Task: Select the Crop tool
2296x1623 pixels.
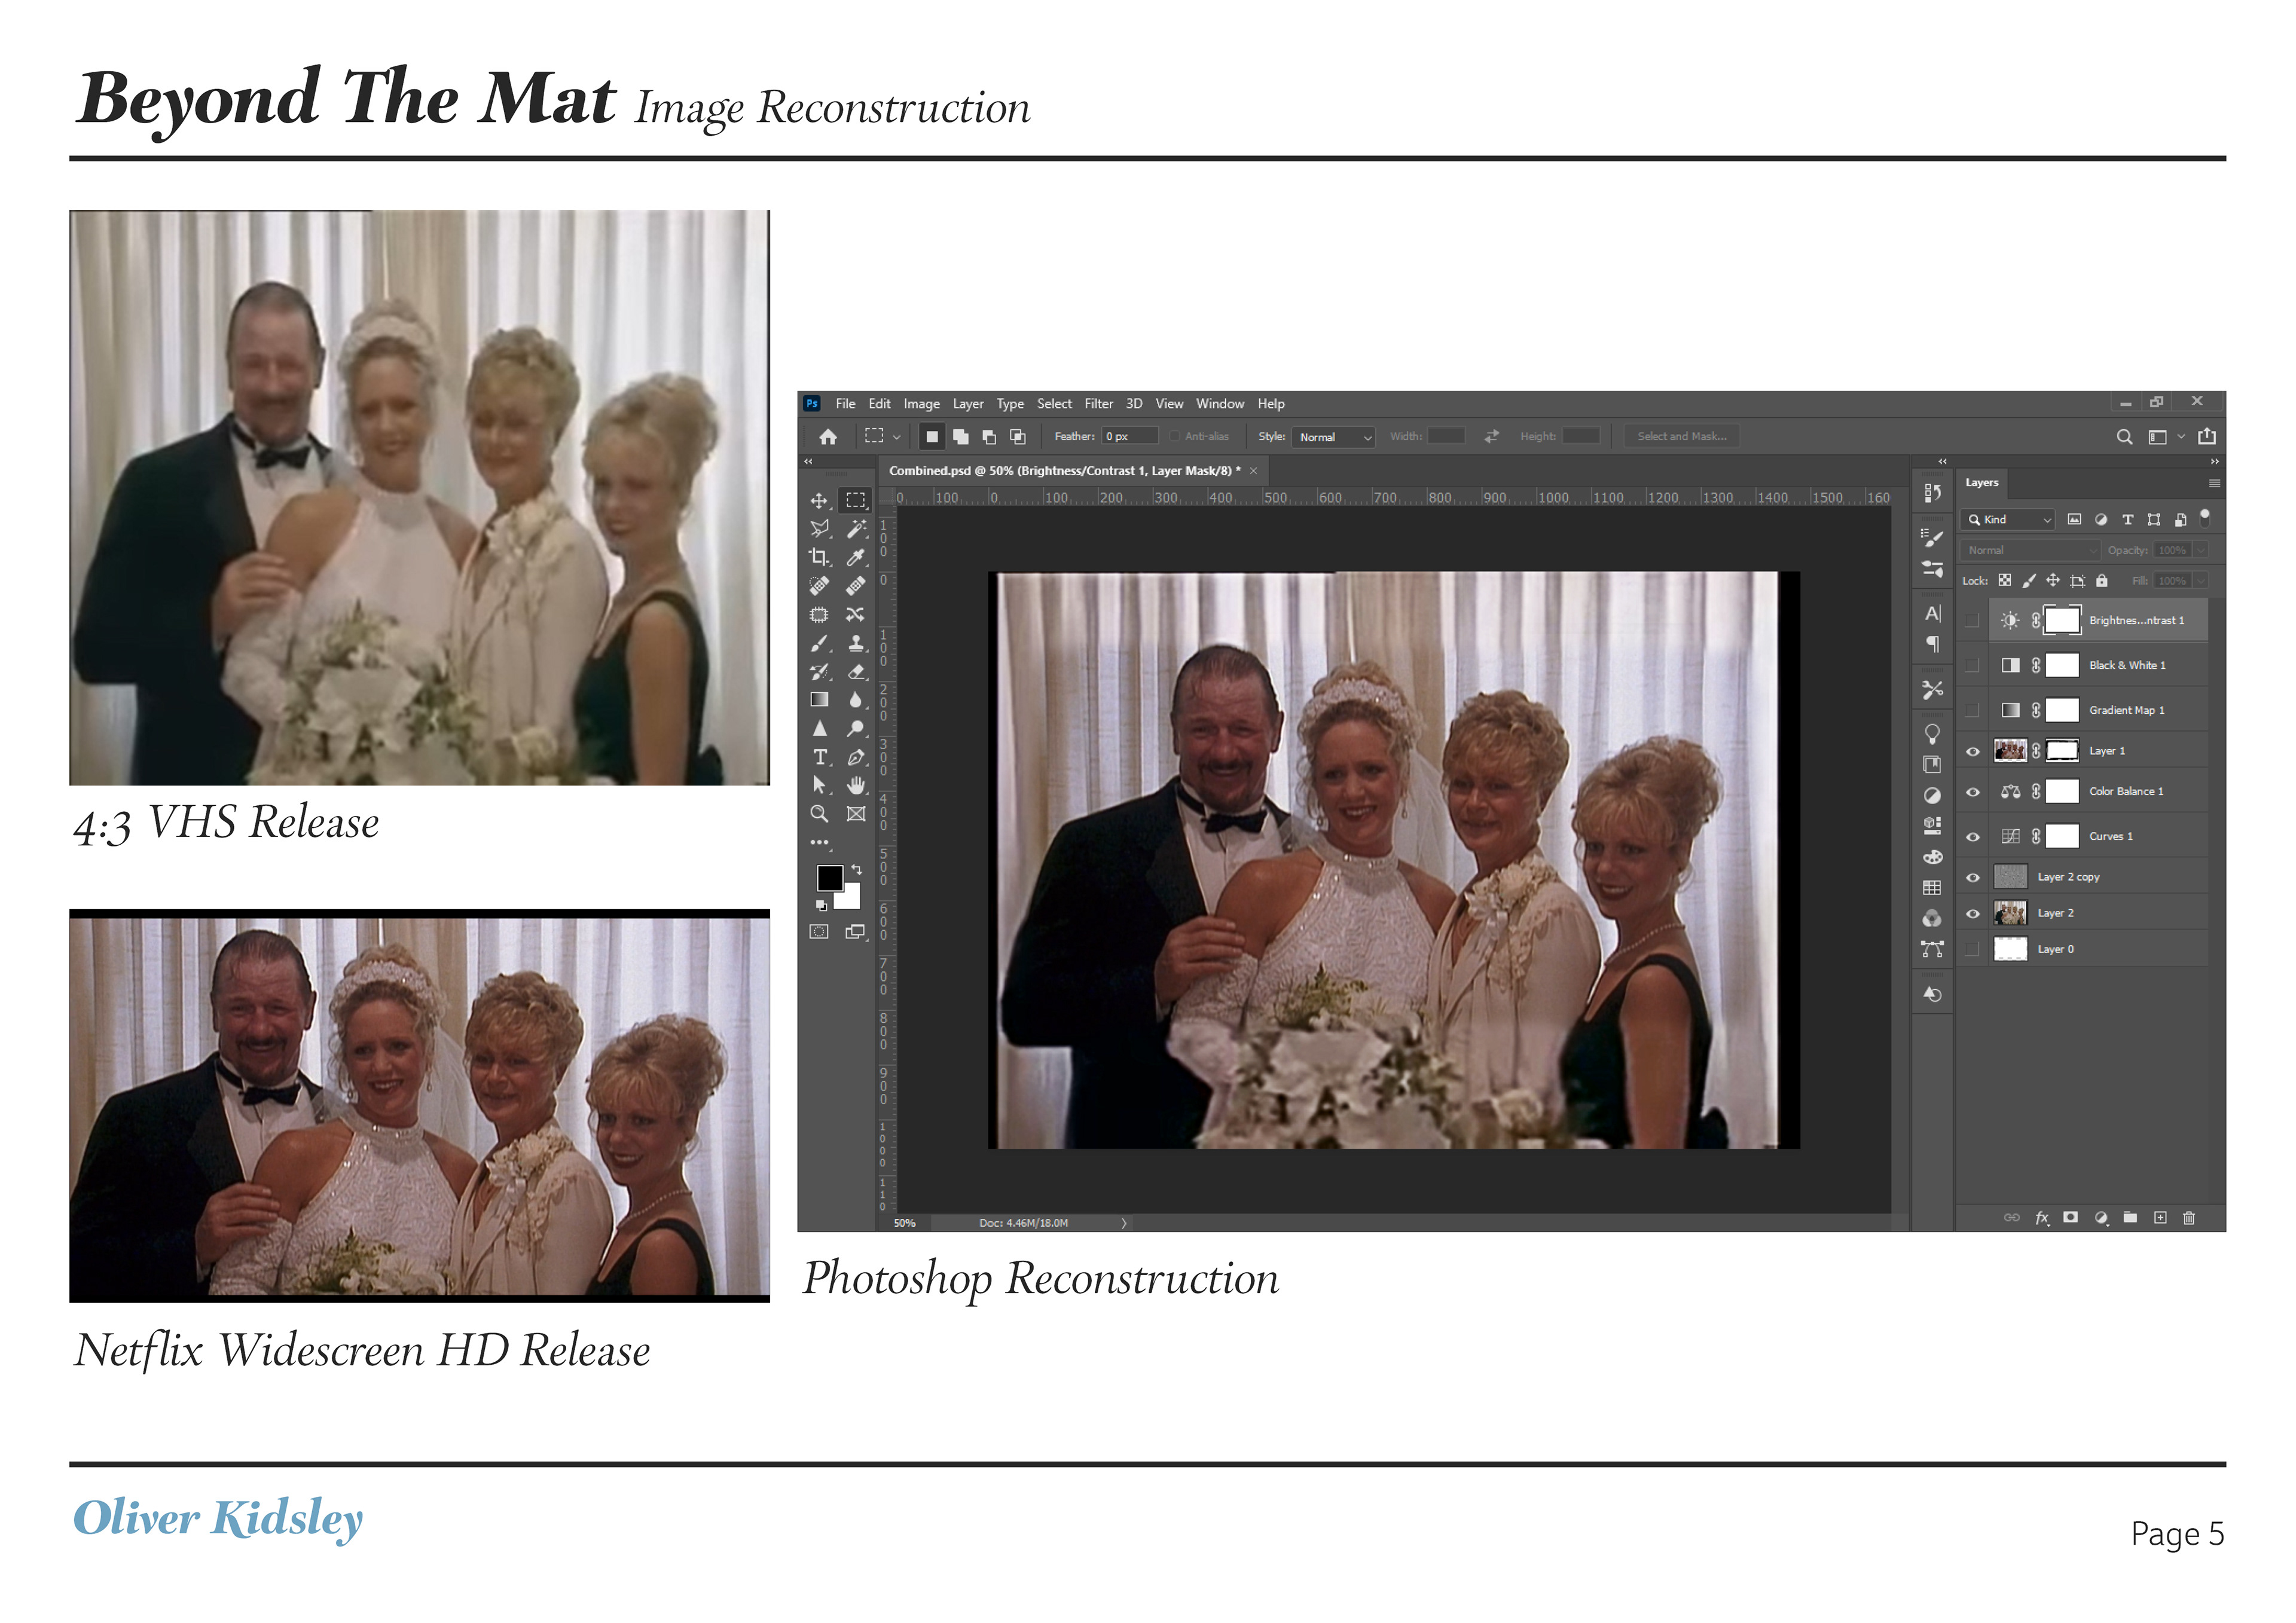Action: [819, 557]
